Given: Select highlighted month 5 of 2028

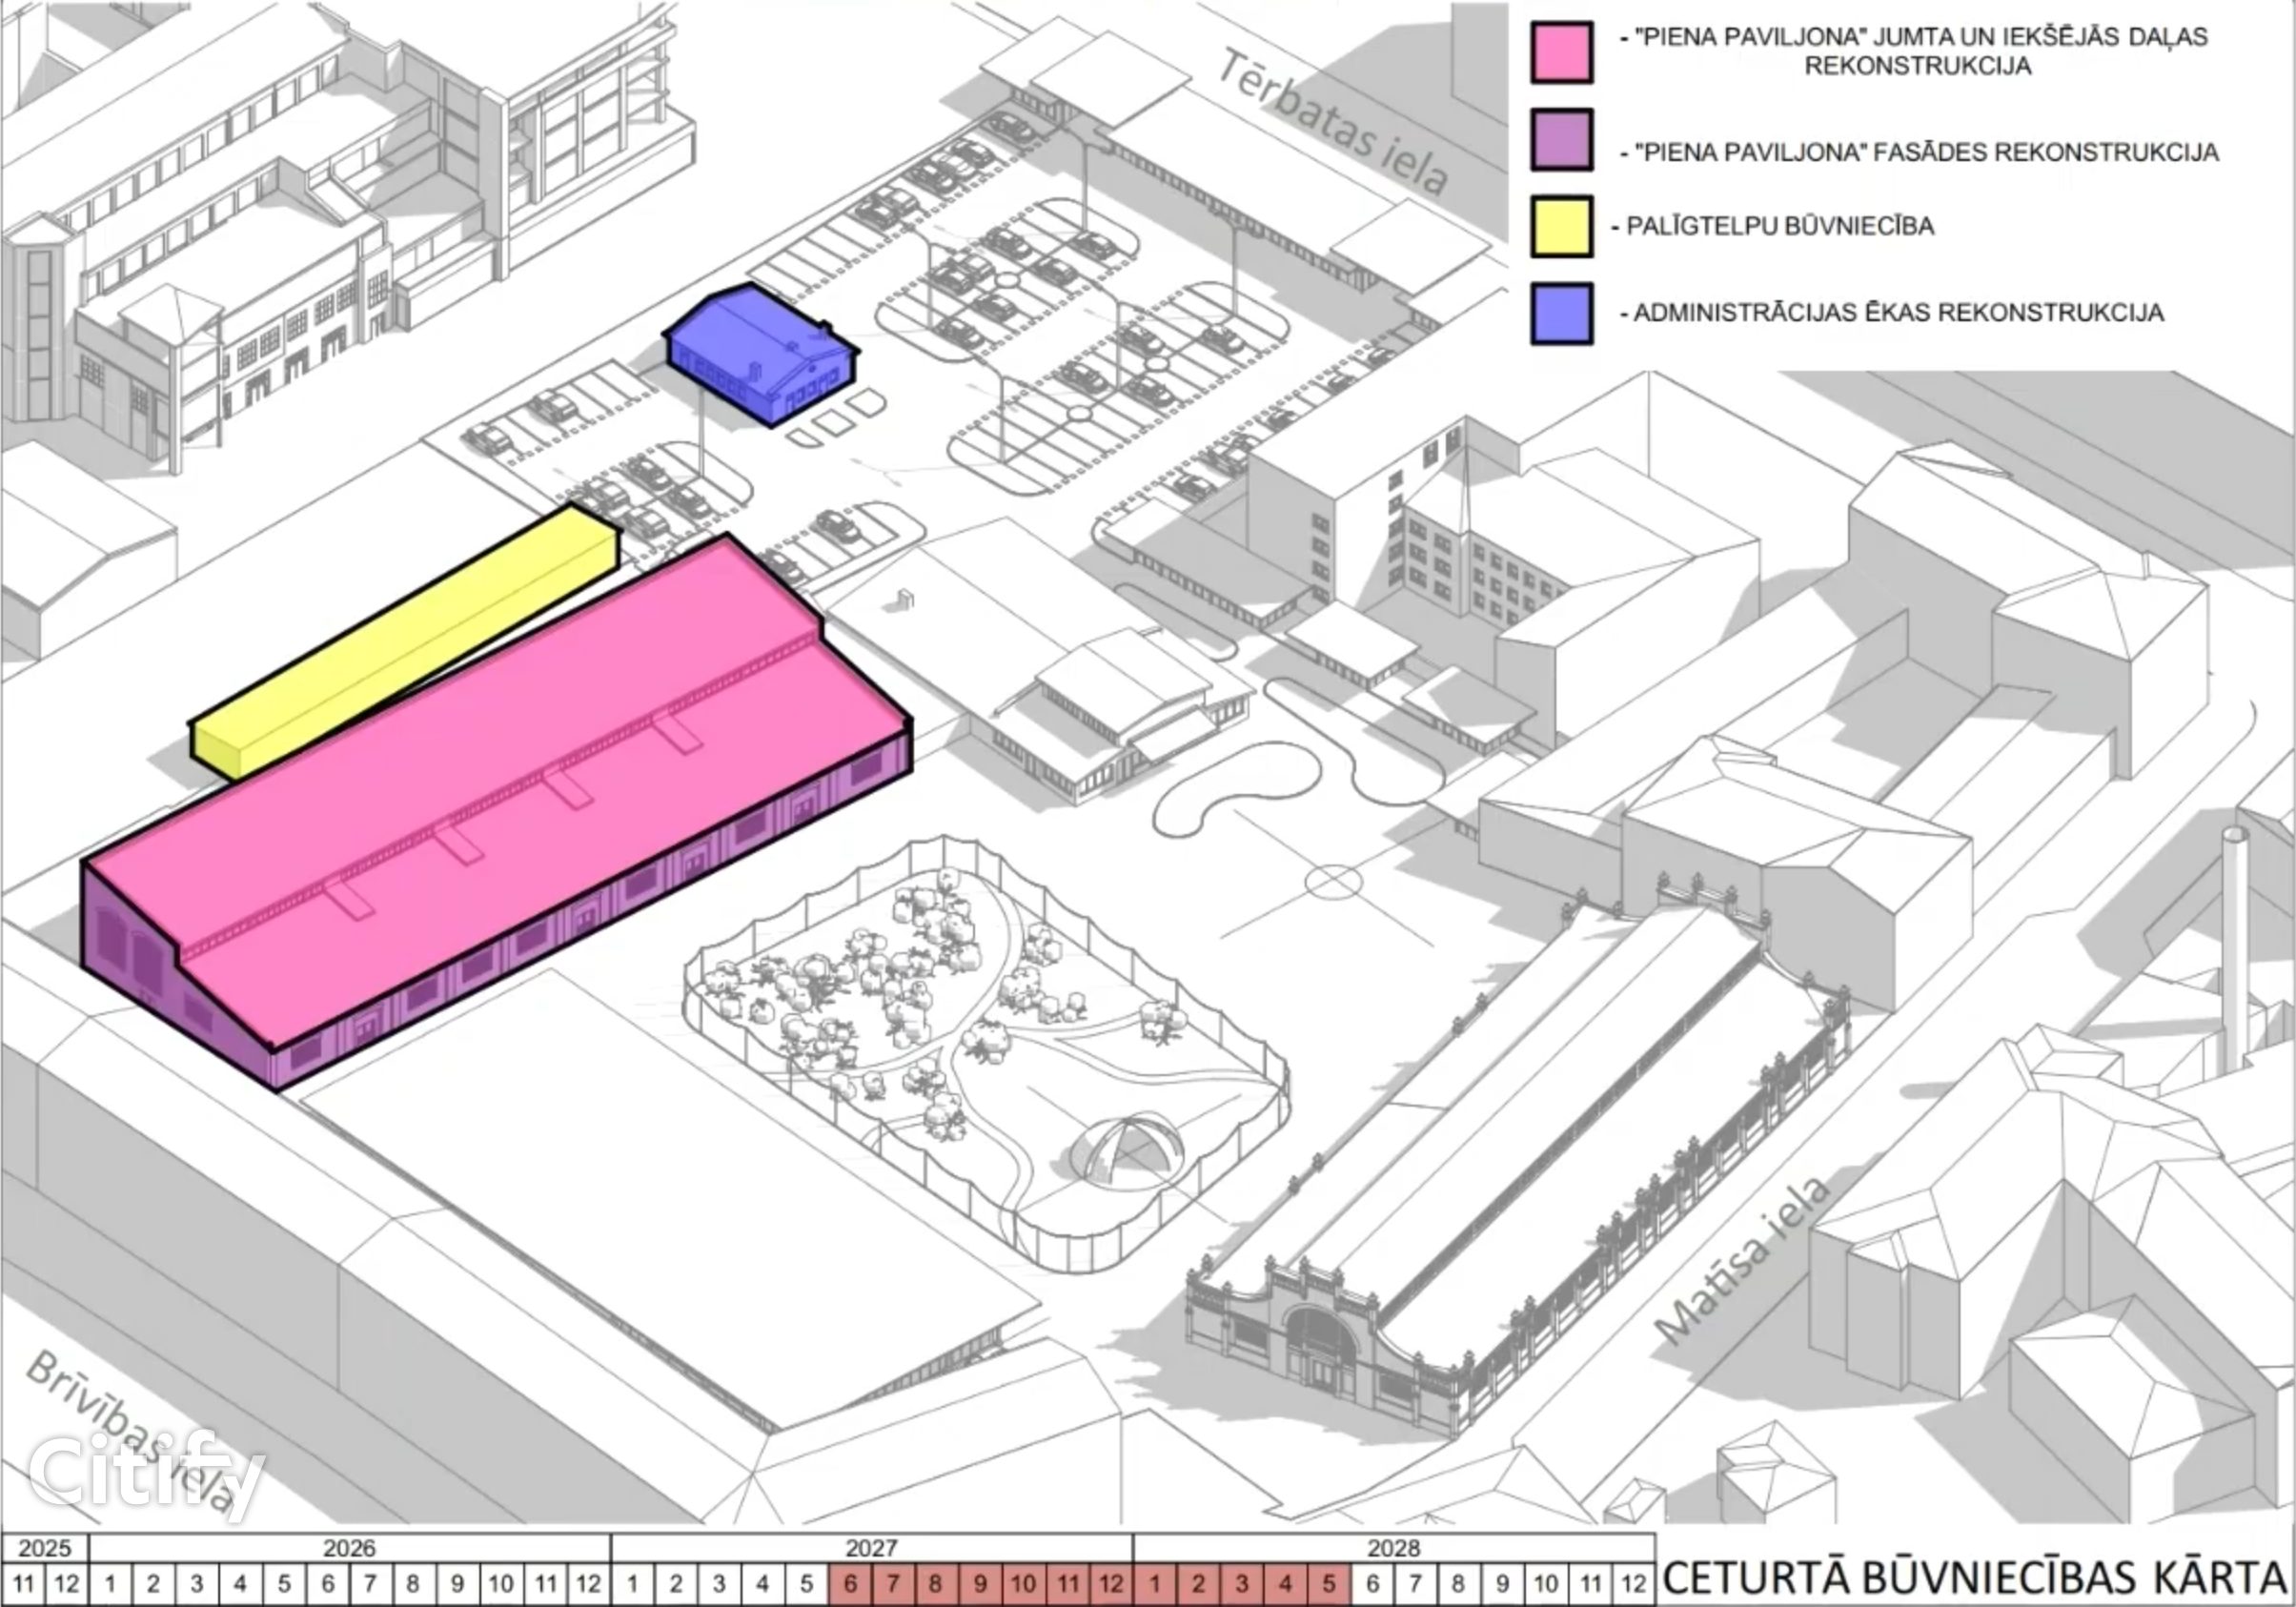Looking at the screenshot, I should coord(1329,1584).
